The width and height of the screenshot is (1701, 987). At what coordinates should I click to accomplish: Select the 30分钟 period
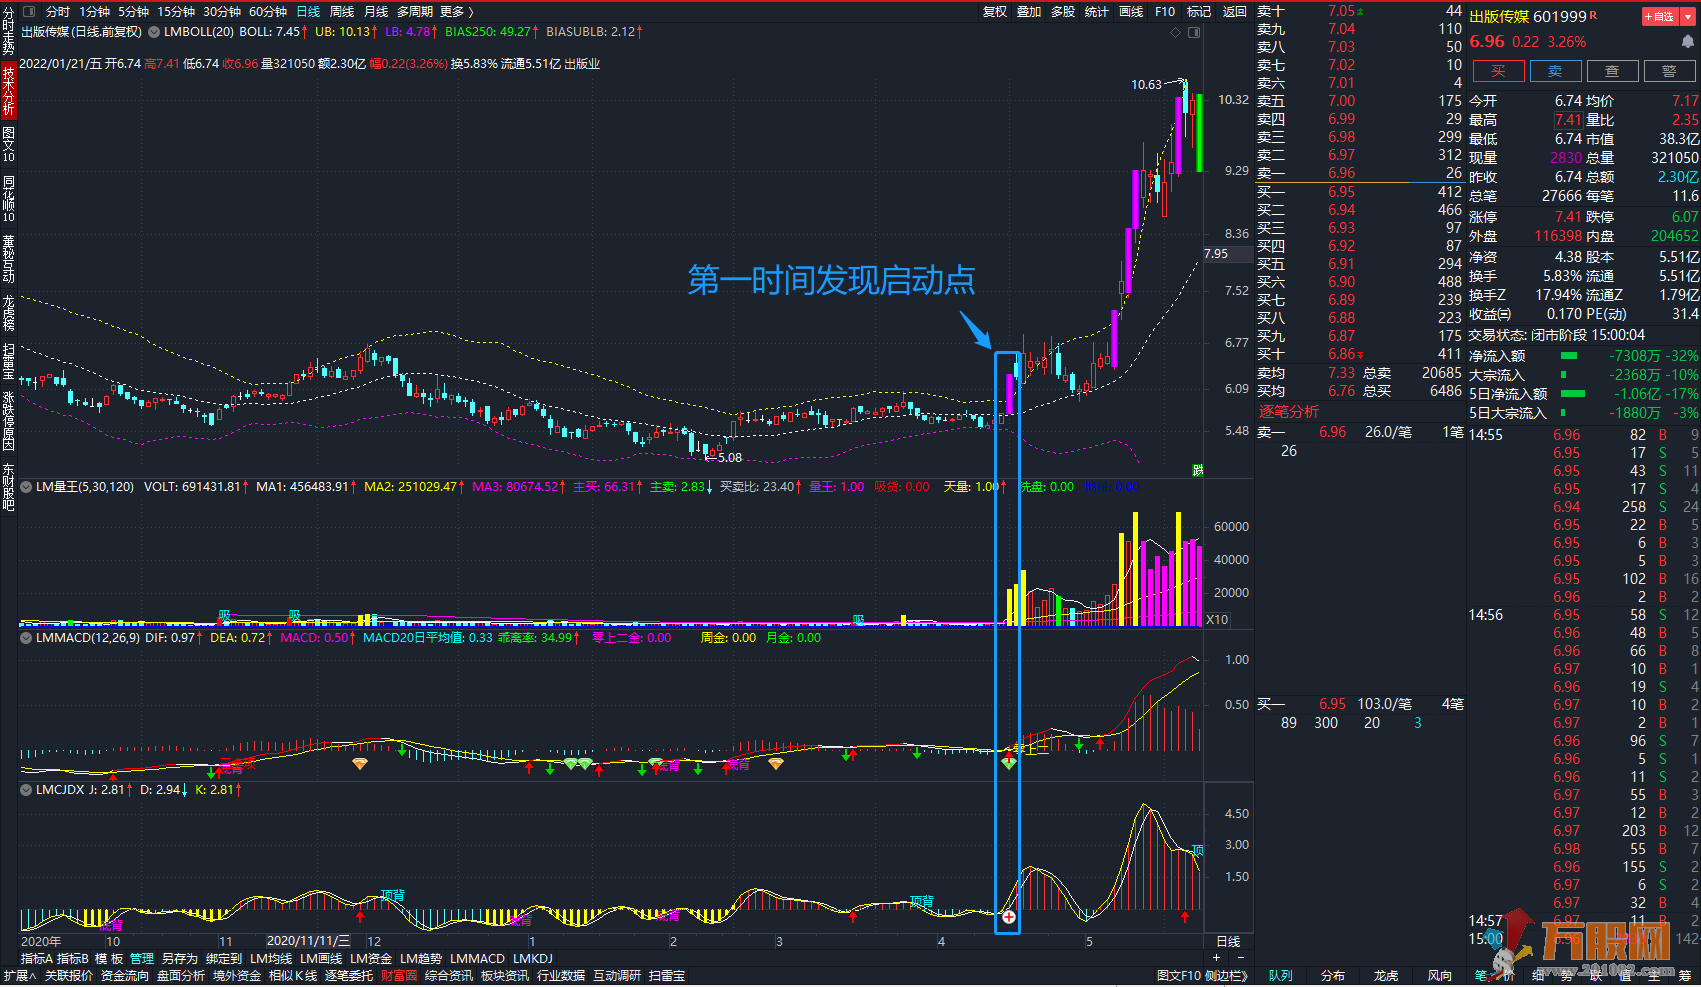tap(222, 12)
